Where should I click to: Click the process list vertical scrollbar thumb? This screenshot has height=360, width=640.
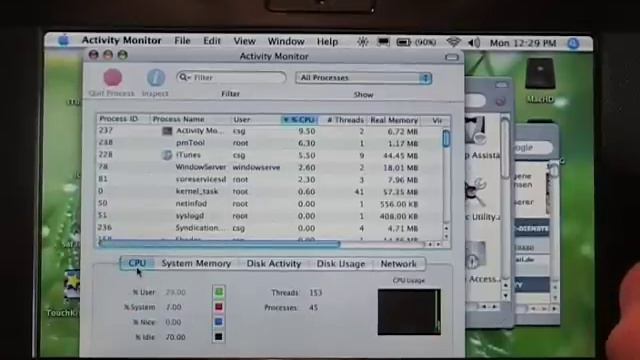[446, 138]
